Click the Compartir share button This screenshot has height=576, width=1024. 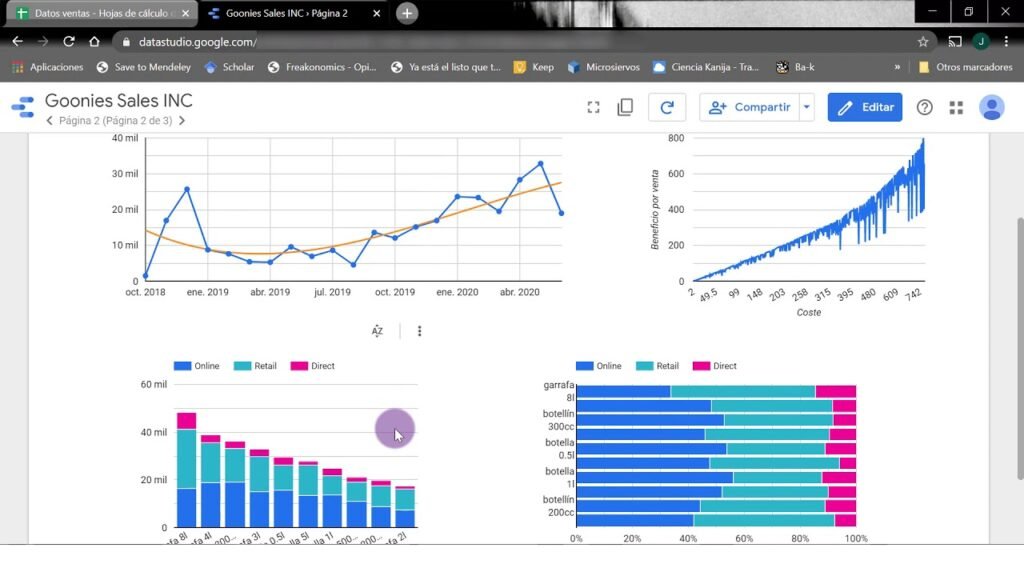coord(749,107)
